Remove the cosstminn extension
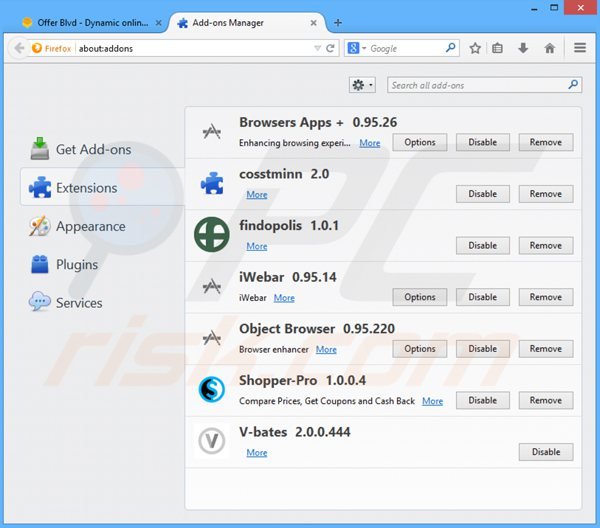The width and height of the screenshot is (600, 528). pyautogui.click(x=546, y=194)
